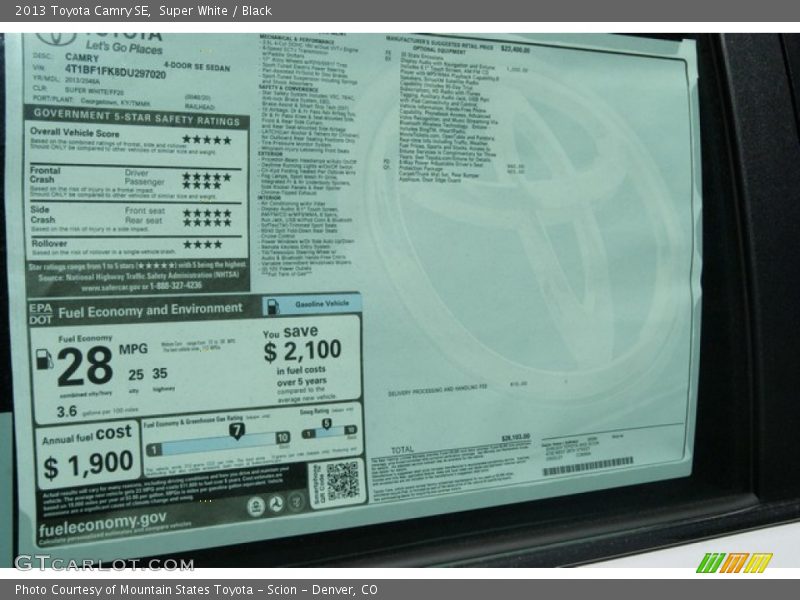This screenshot has width=800, height=600.
Task: Click the smartphone QR code
Action: [x=343, y=480]
